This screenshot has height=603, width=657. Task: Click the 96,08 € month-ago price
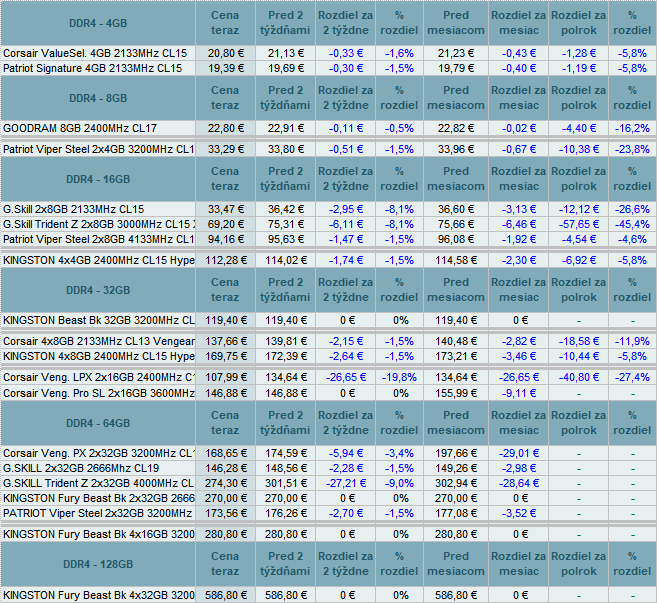click(456, 239)
